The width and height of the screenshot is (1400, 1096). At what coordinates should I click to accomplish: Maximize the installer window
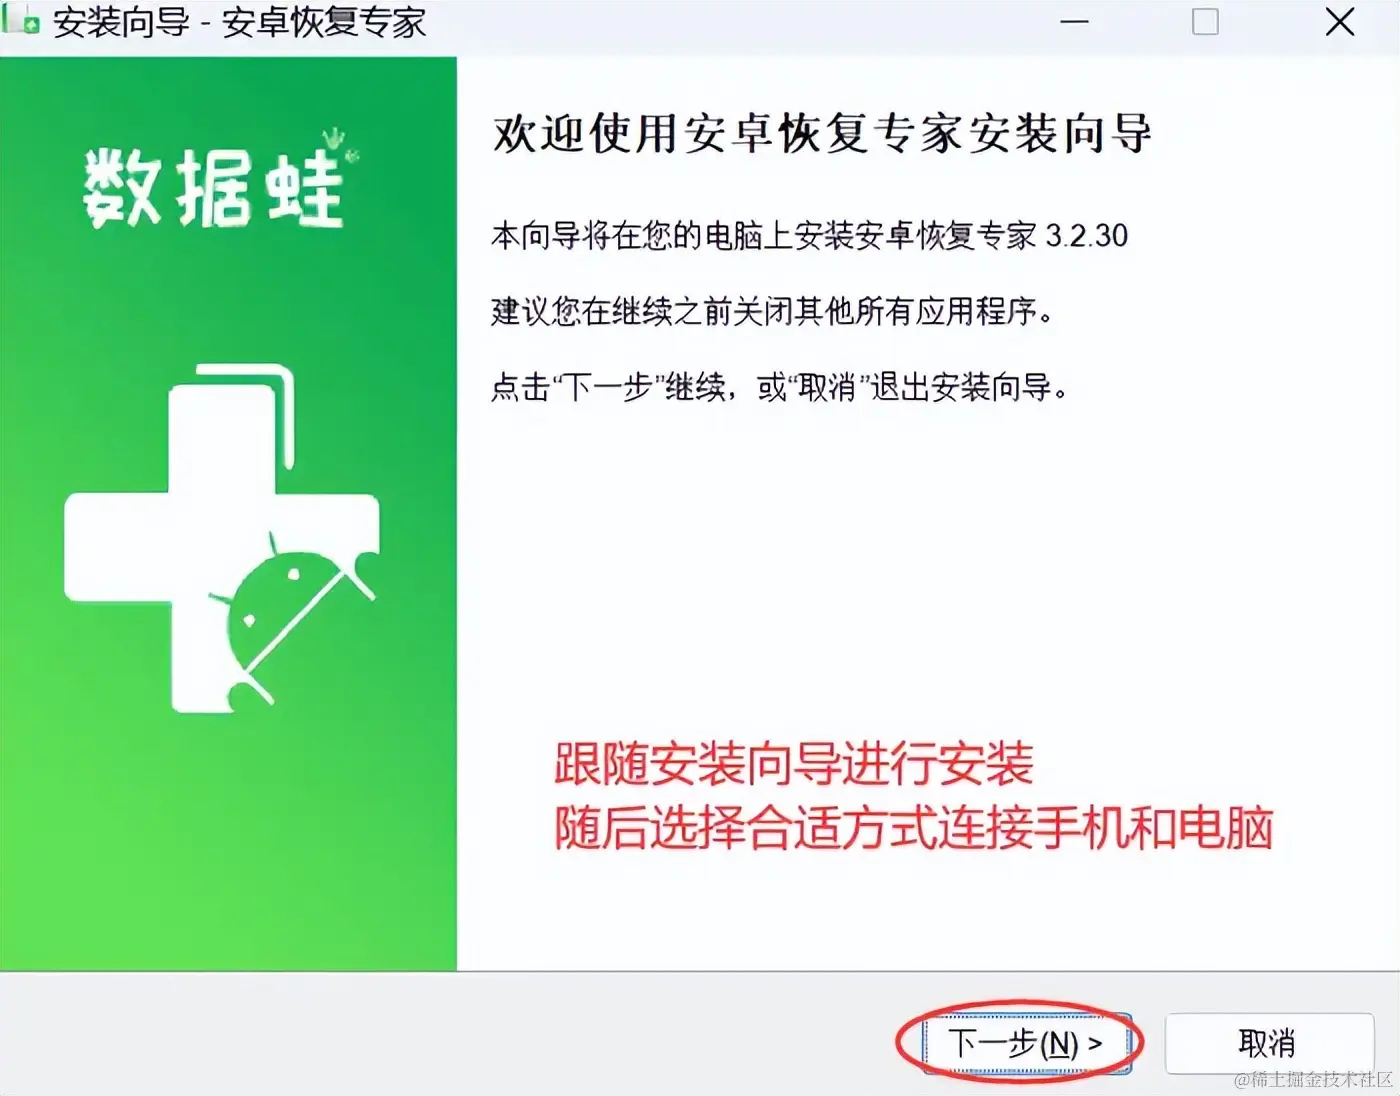[x=1205, y=22]
